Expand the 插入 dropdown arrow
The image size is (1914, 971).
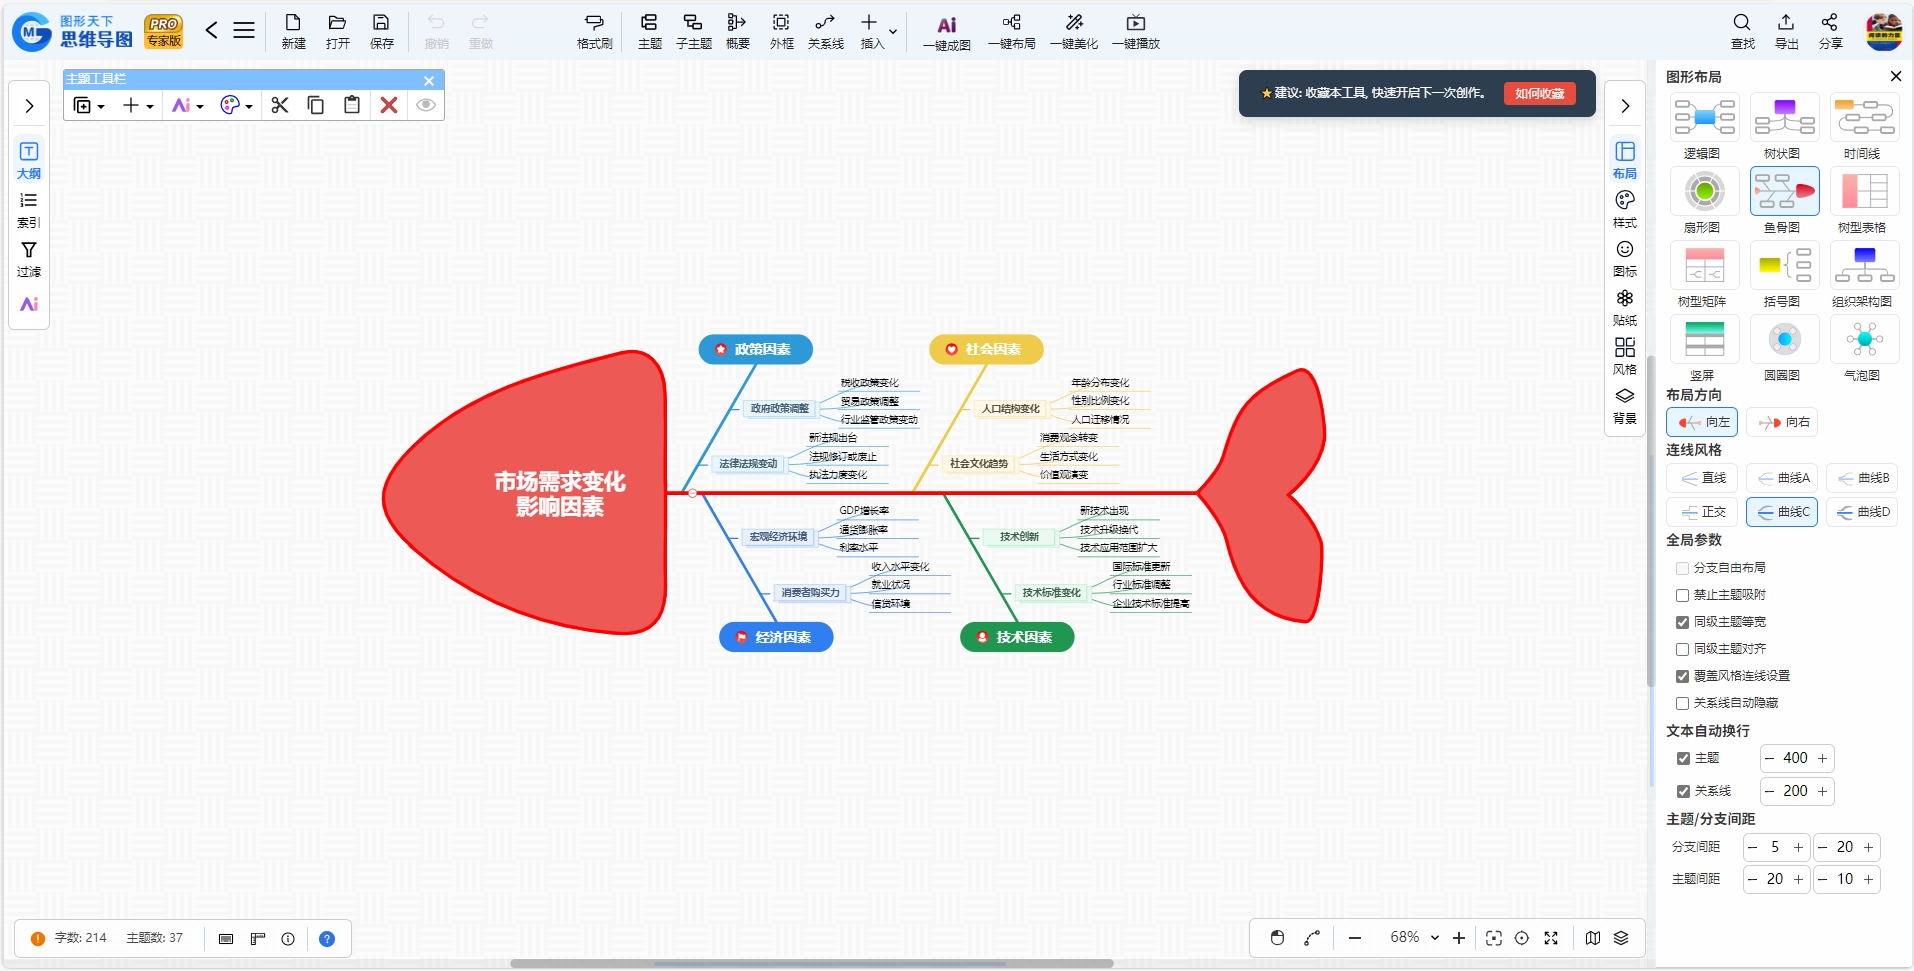coord(893,32)
